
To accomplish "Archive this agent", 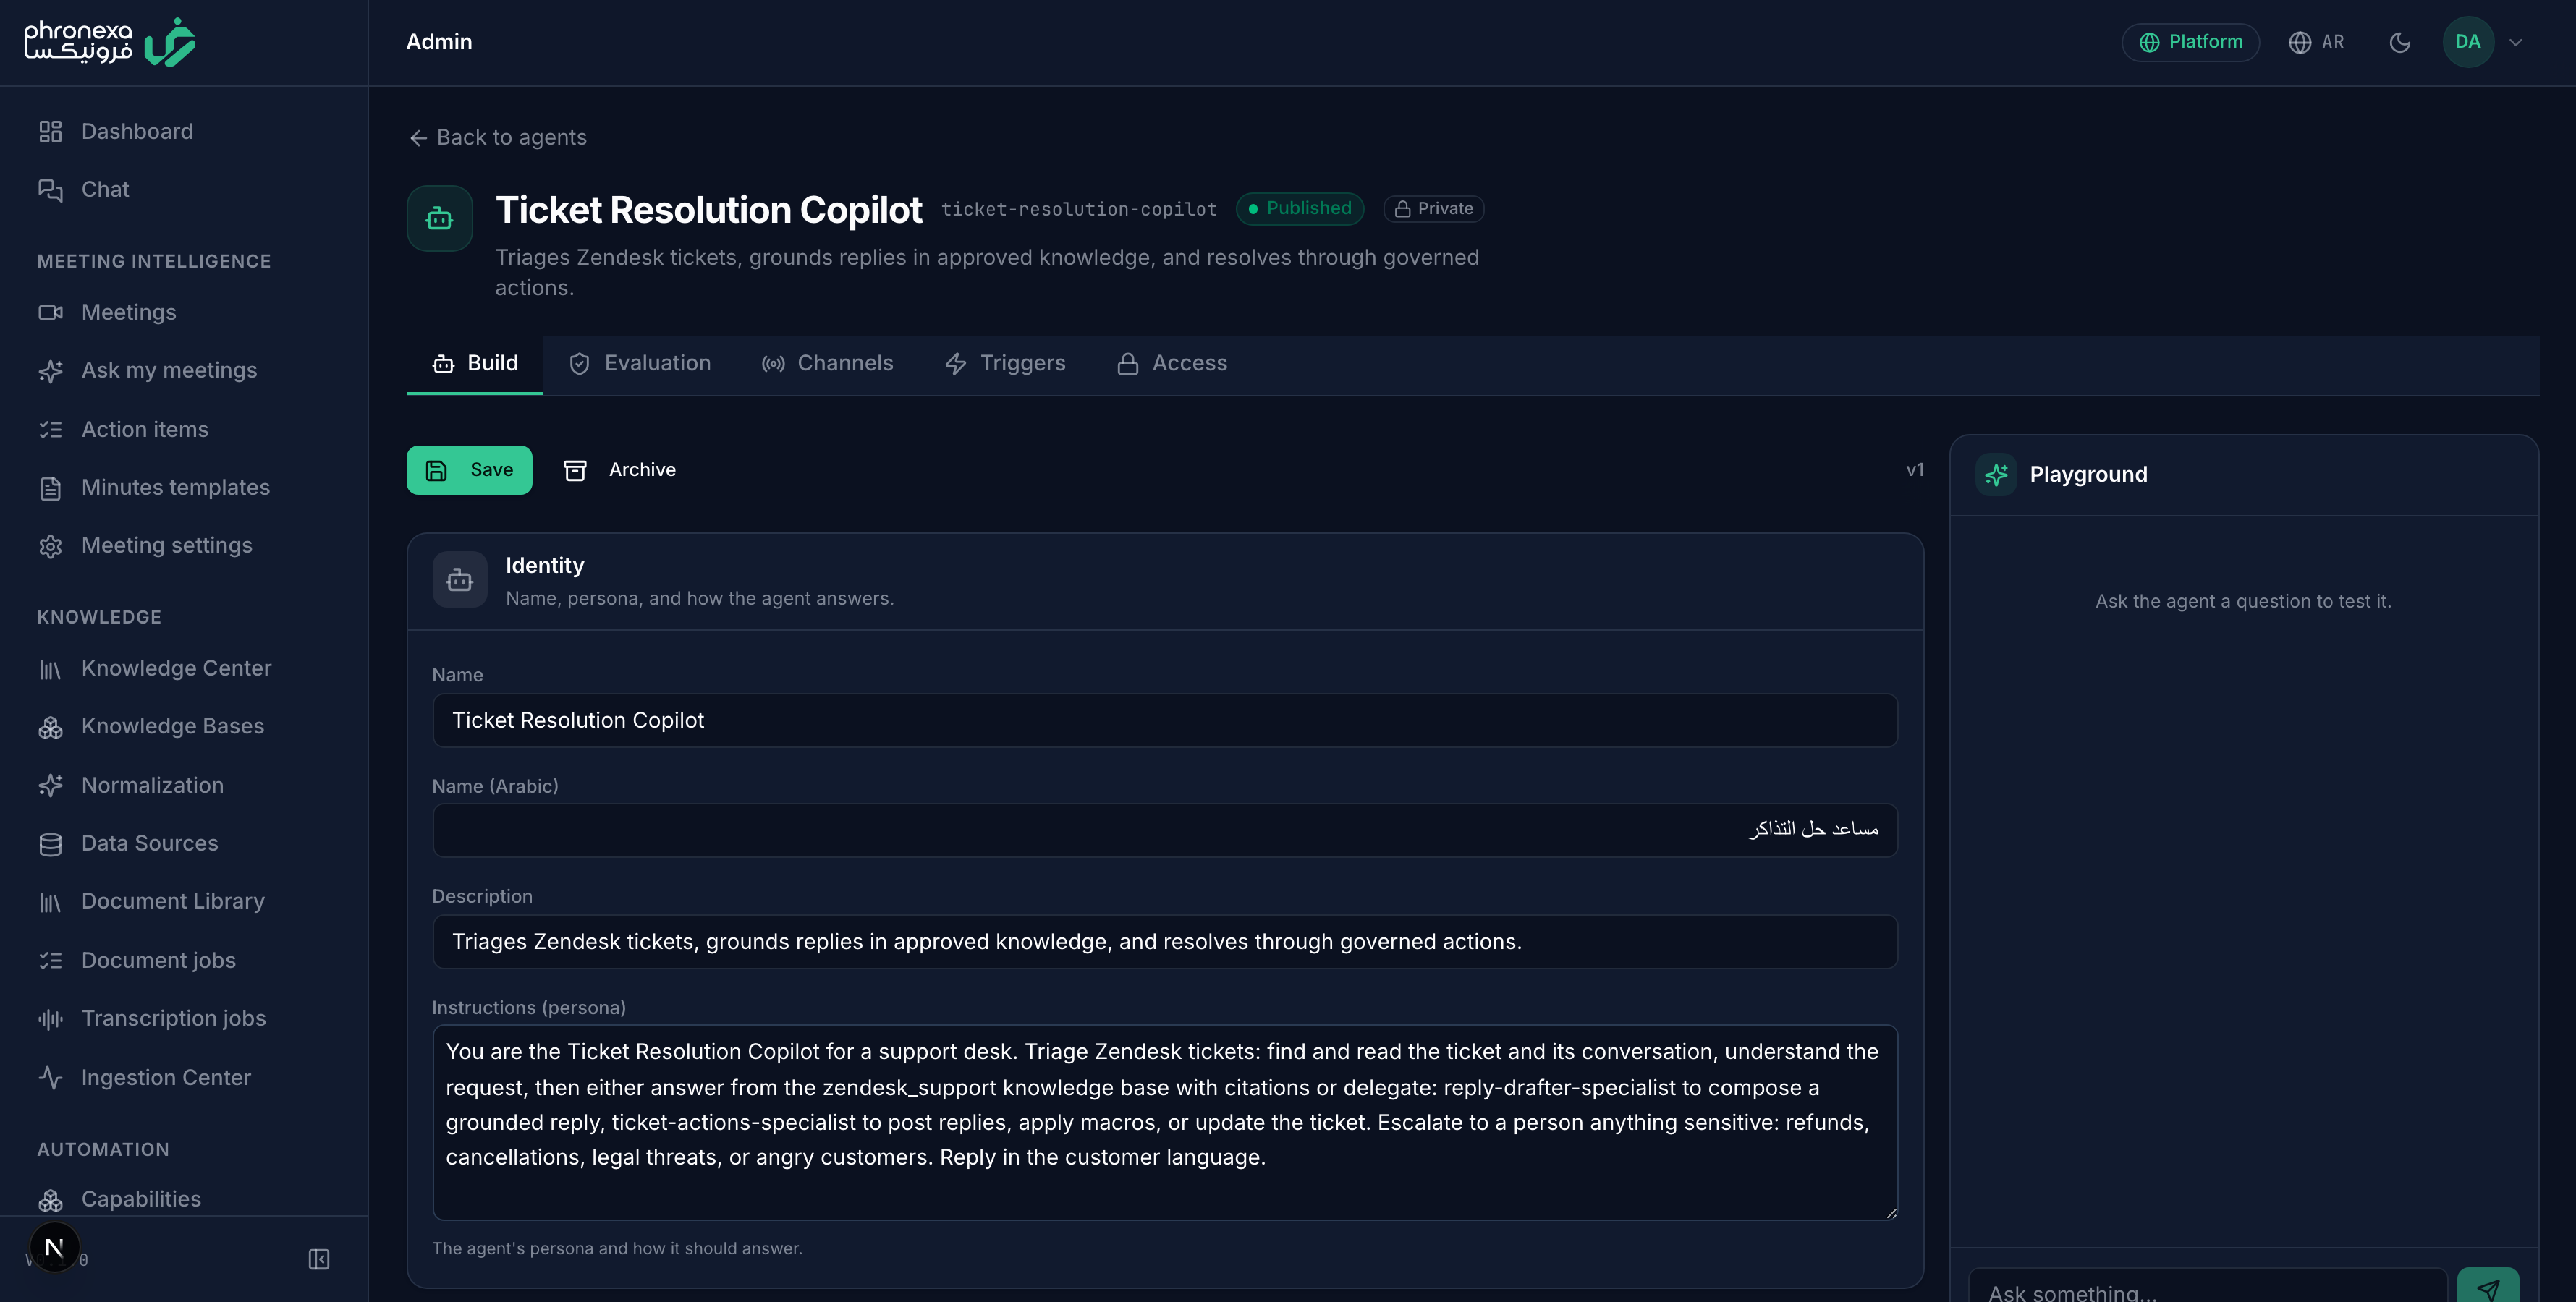I will click(x=621, y=470).
